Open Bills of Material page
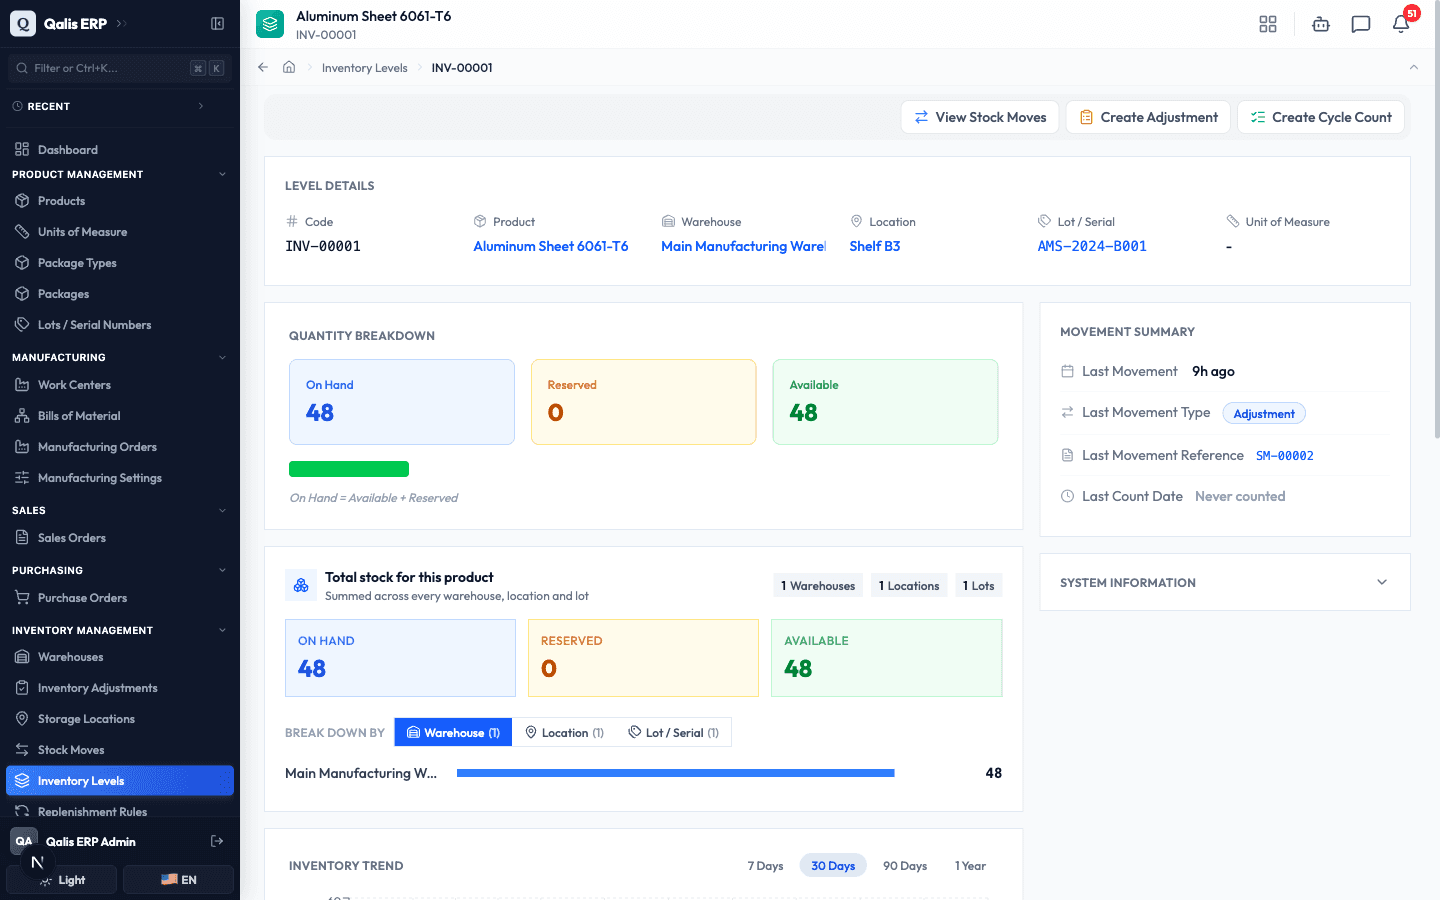The width and height of the screenshot is (1440, 900). 120,416
